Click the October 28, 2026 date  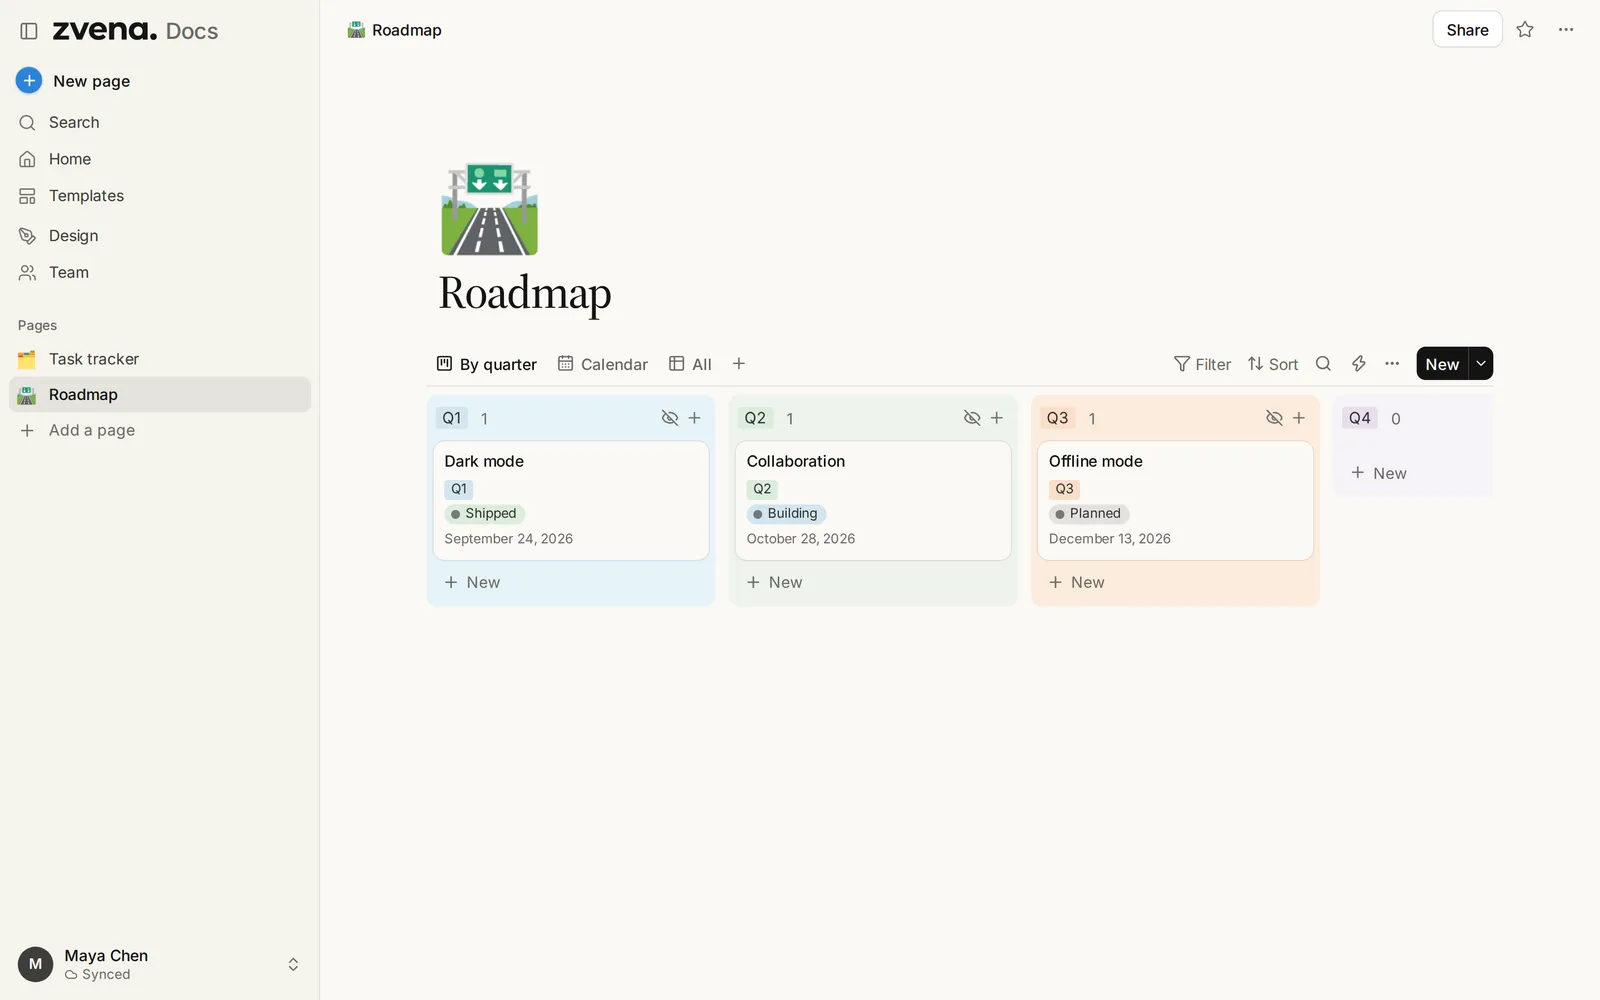(801, 539)
